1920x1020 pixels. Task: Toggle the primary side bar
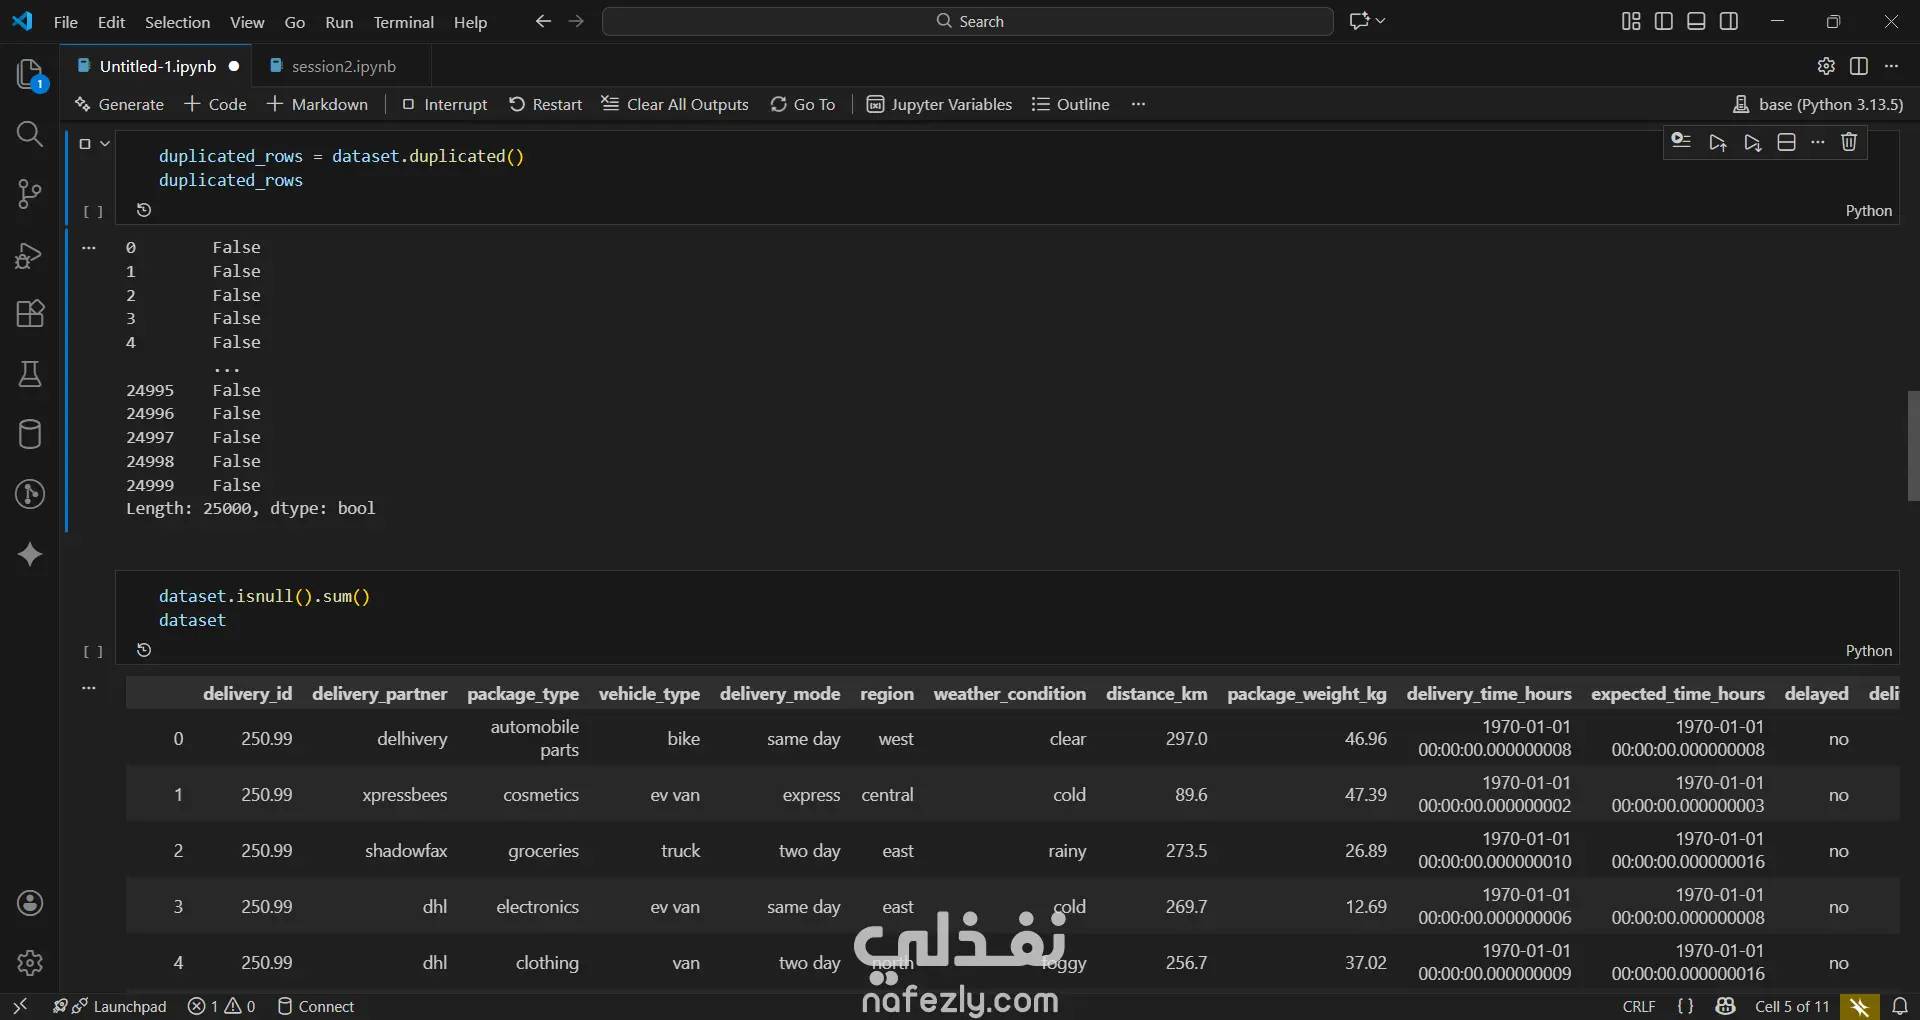(1664, 21)
